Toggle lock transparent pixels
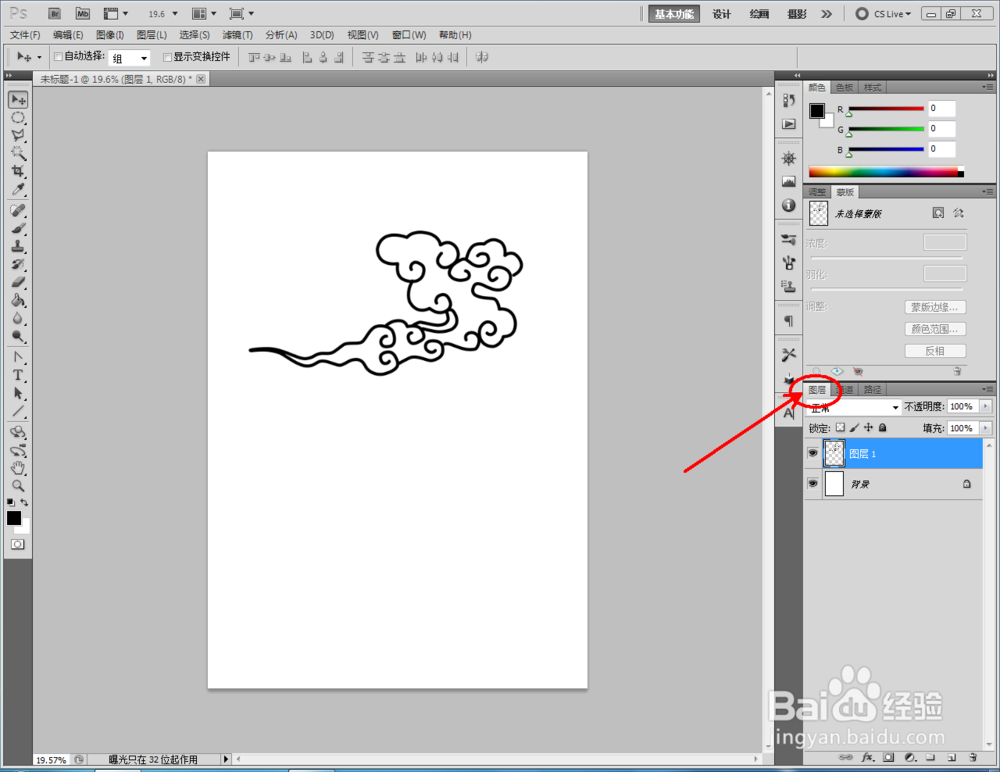The image size is (1000, 772). [841, 427]
